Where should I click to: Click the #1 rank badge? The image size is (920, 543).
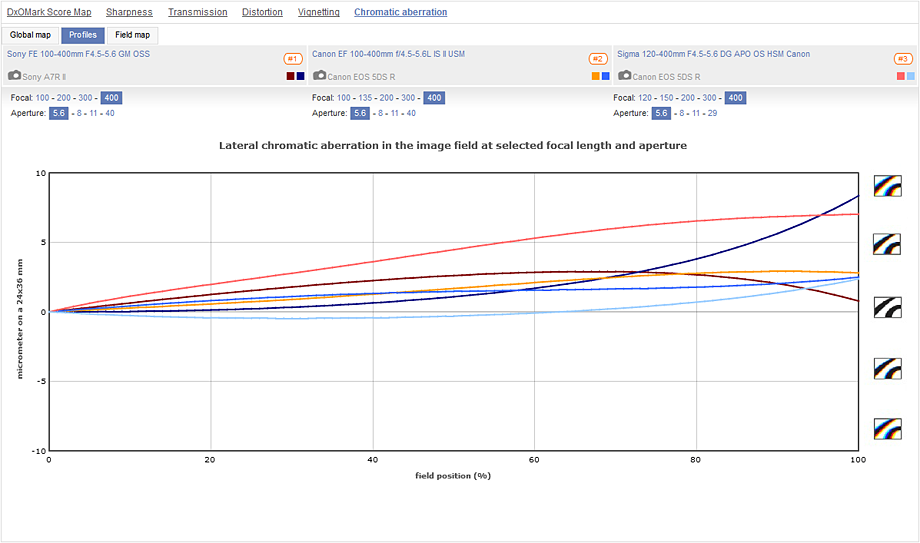[293, 59]
